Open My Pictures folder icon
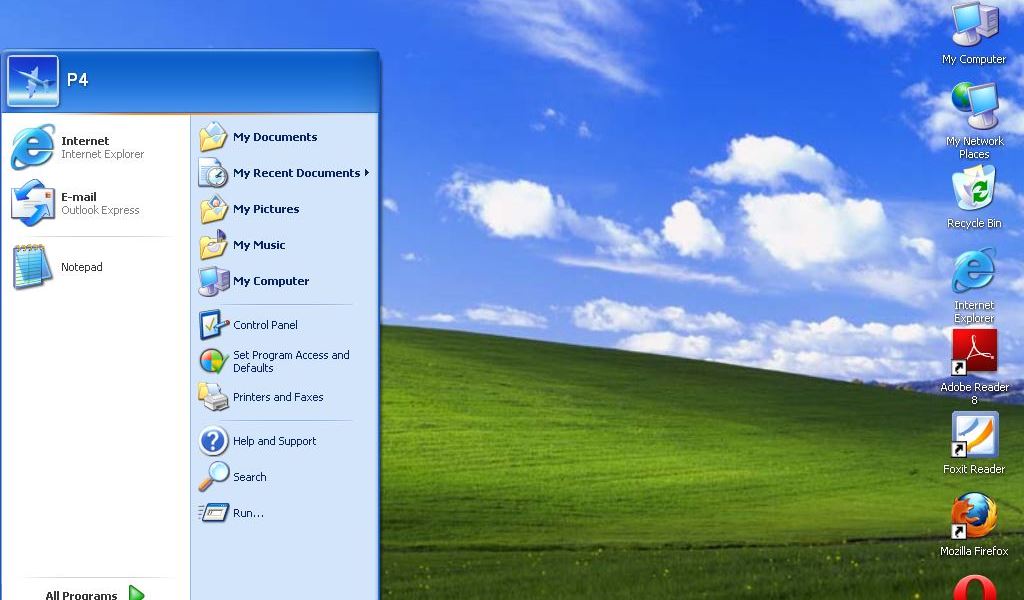1024x600 pixels. coord(213,209)
